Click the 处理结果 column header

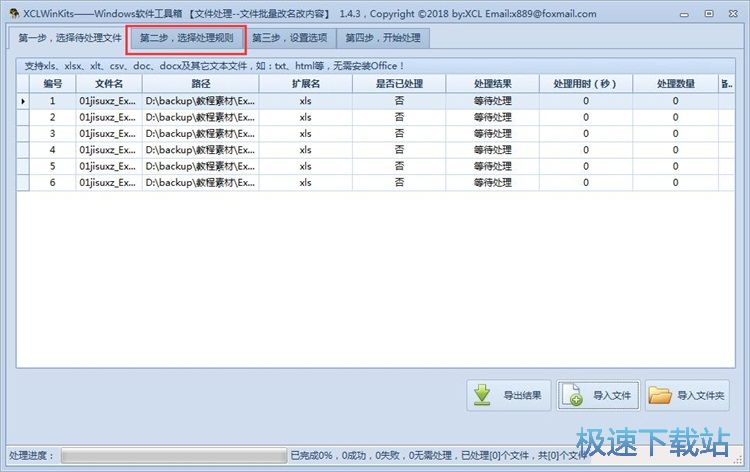(x=492, y=84)
